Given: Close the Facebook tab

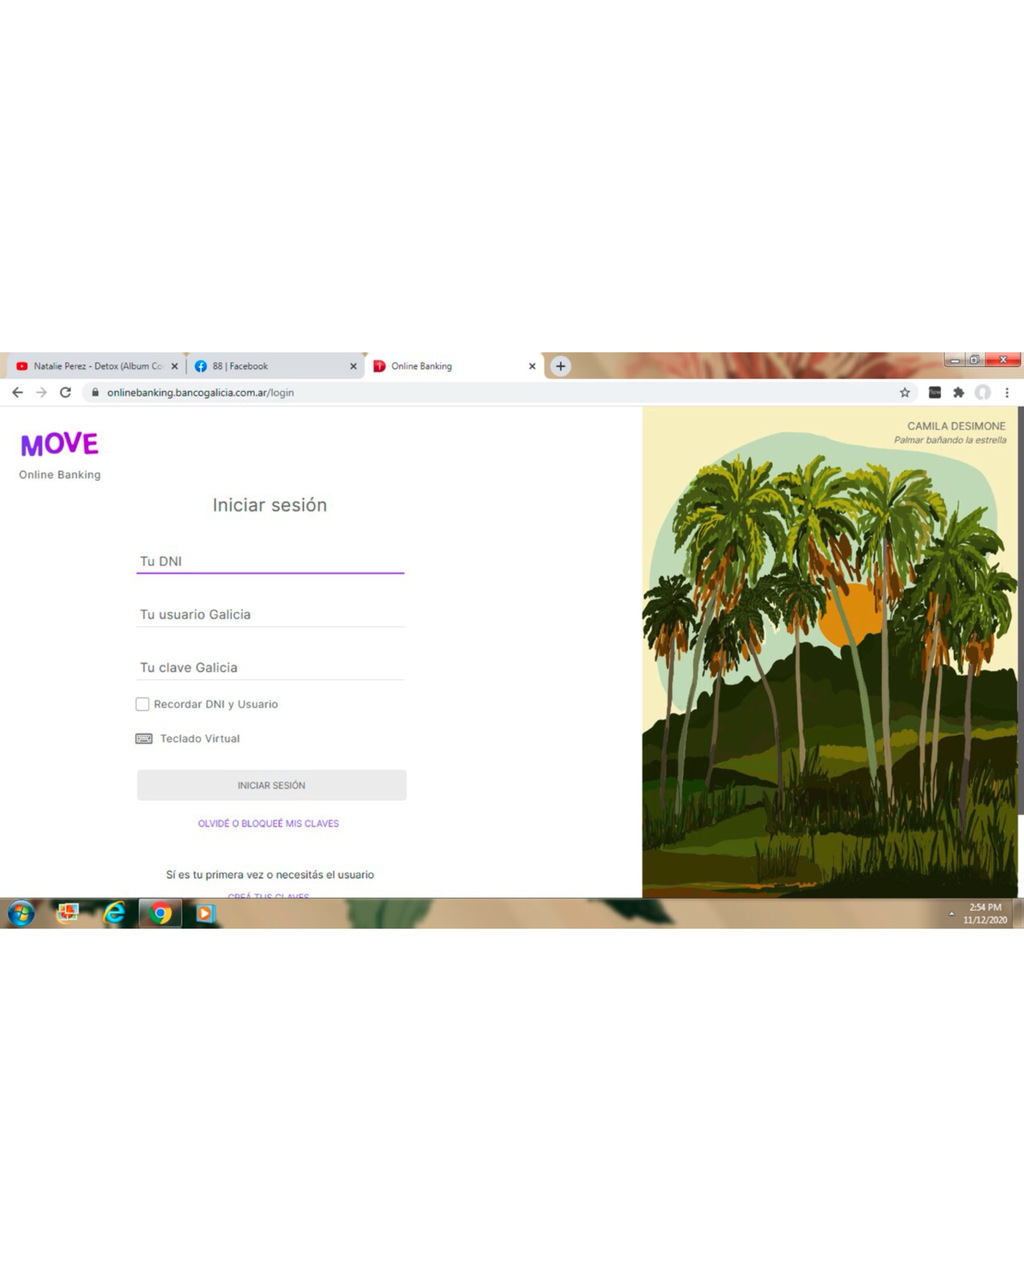Looking at the screenshot, I should coord(353,366).
